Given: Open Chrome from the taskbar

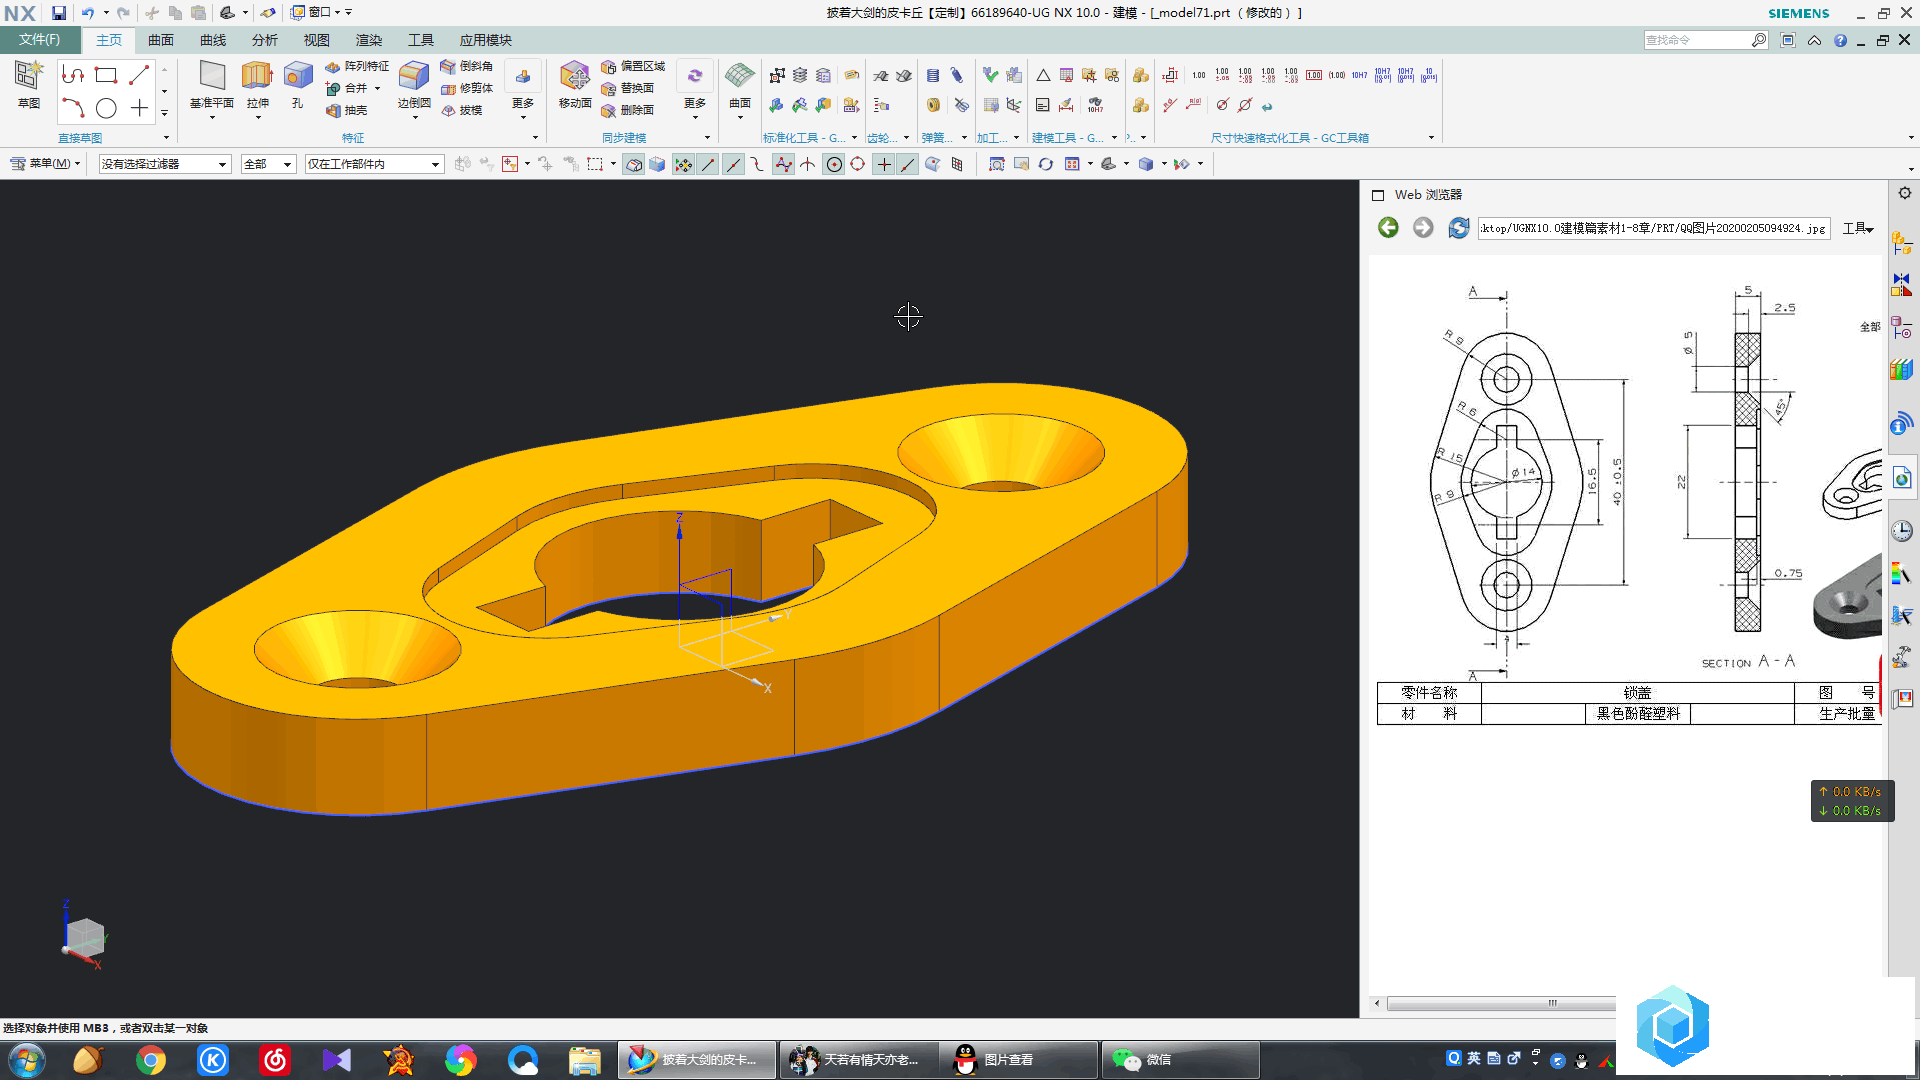Looking at the screenshot, I should [150, 1060].
